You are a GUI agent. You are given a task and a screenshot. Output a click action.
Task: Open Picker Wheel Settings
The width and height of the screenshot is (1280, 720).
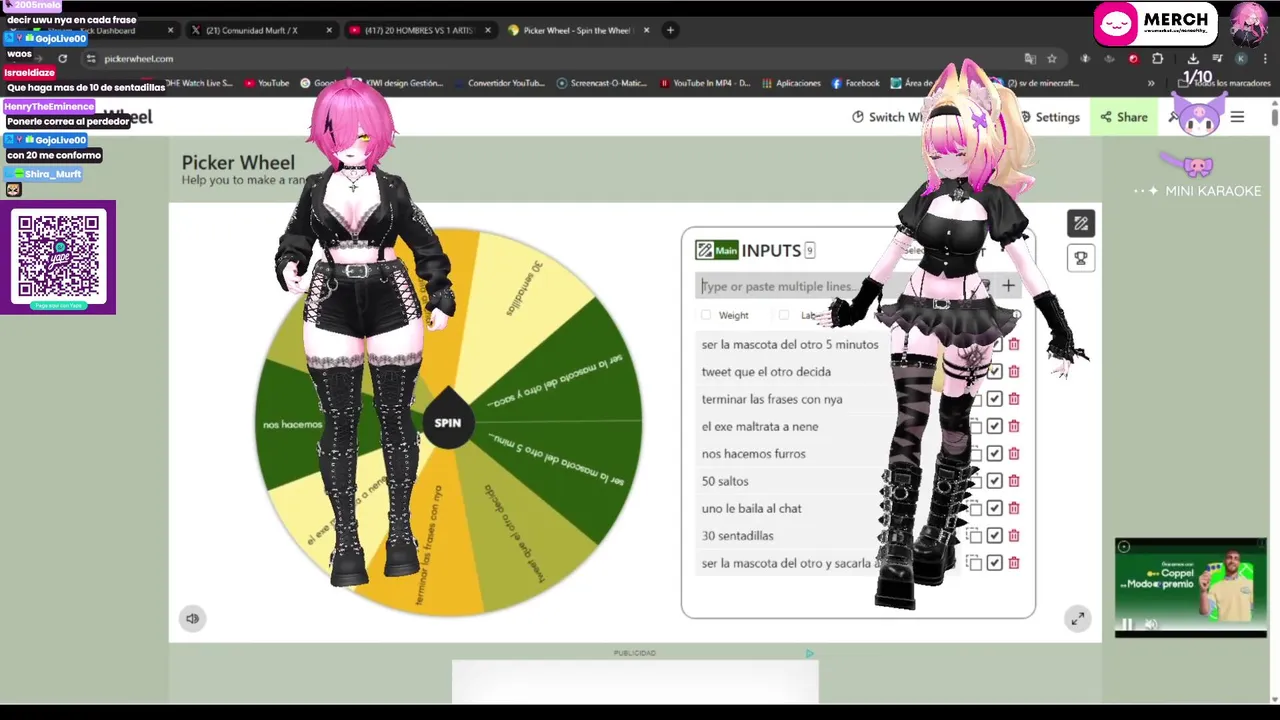1049,117
